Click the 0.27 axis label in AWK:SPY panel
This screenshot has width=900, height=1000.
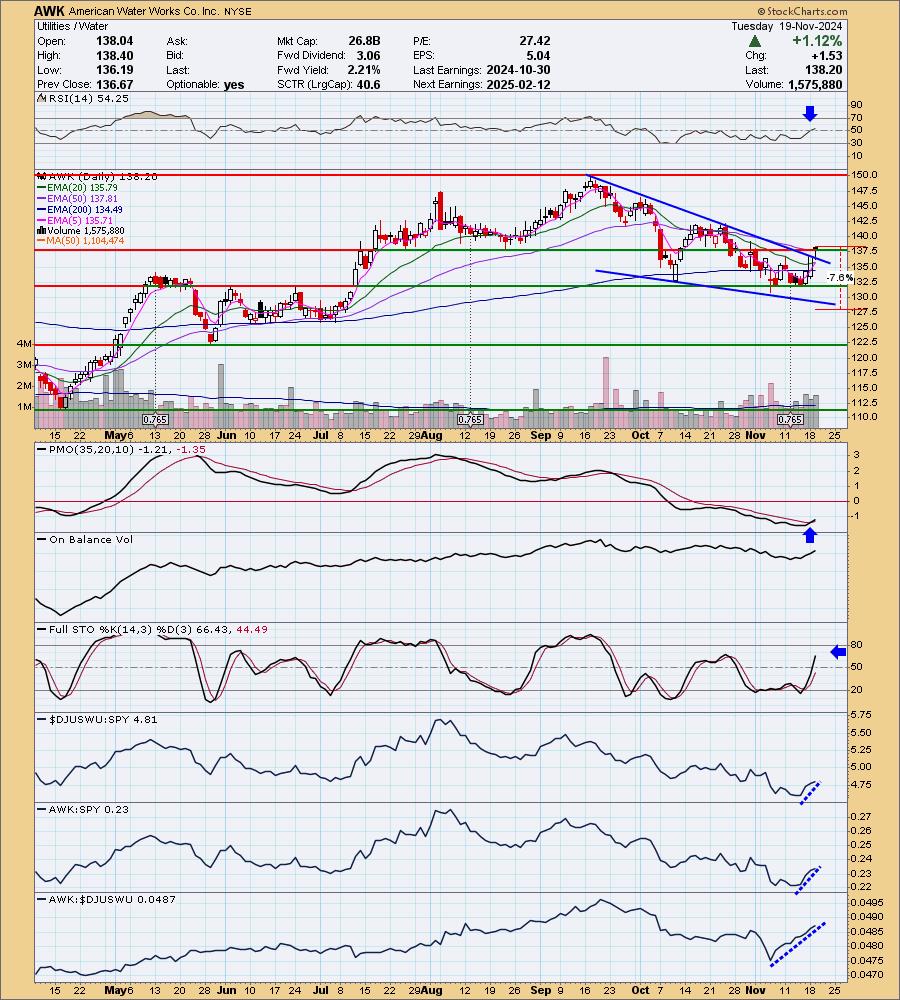point(860,816)
